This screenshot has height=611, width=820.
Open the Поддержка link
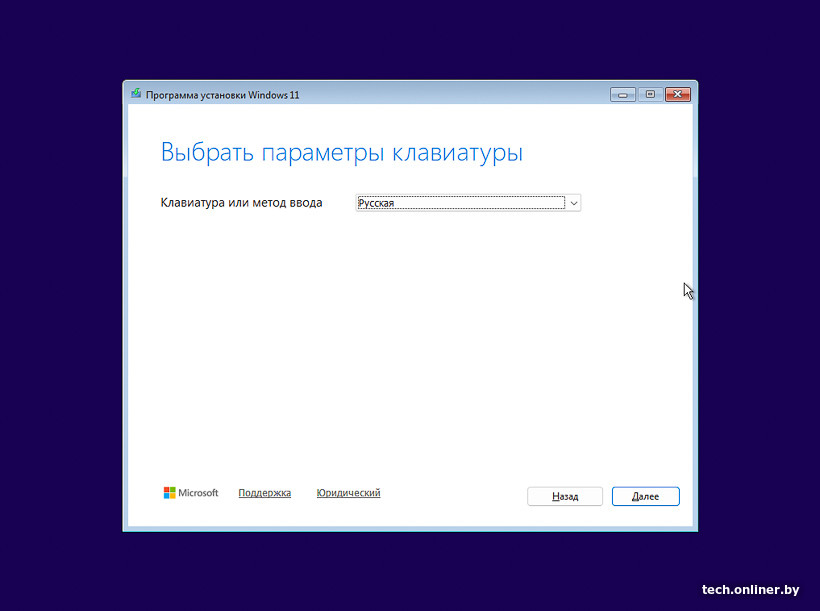[265, 493]
